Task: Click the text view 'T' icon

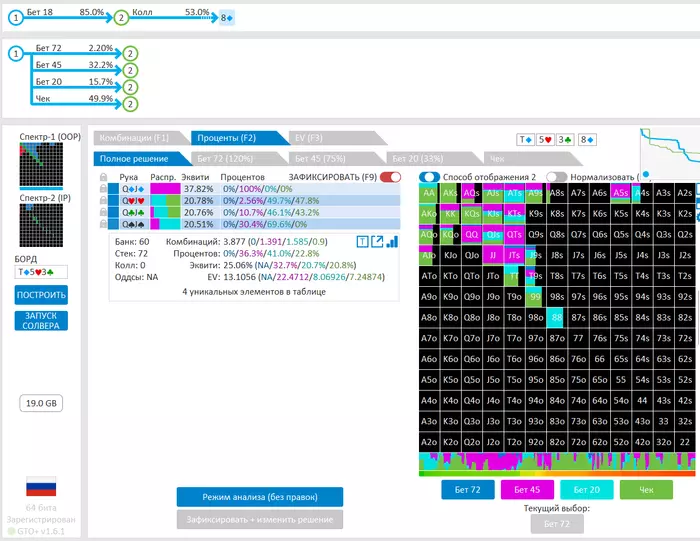Action: tap(363, 241)
